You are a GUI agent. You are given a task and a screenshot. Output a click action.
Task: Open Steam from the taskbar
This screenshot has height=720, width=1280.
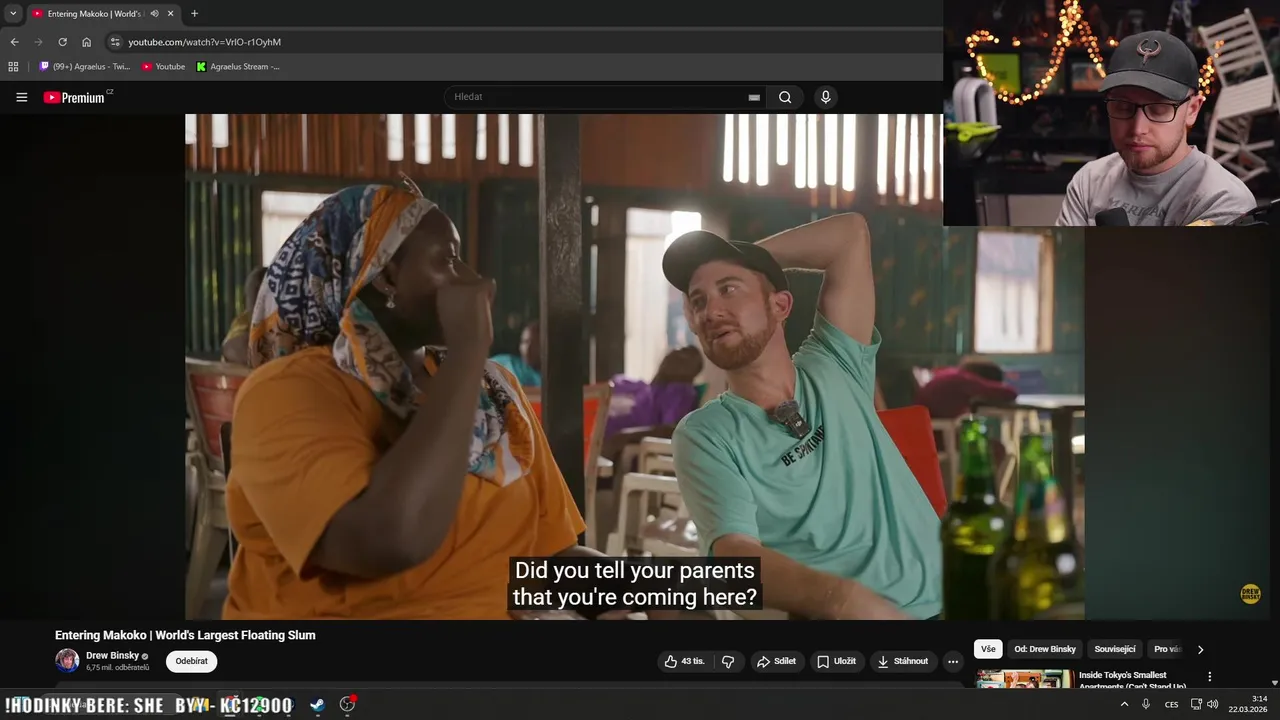(317, 704)
